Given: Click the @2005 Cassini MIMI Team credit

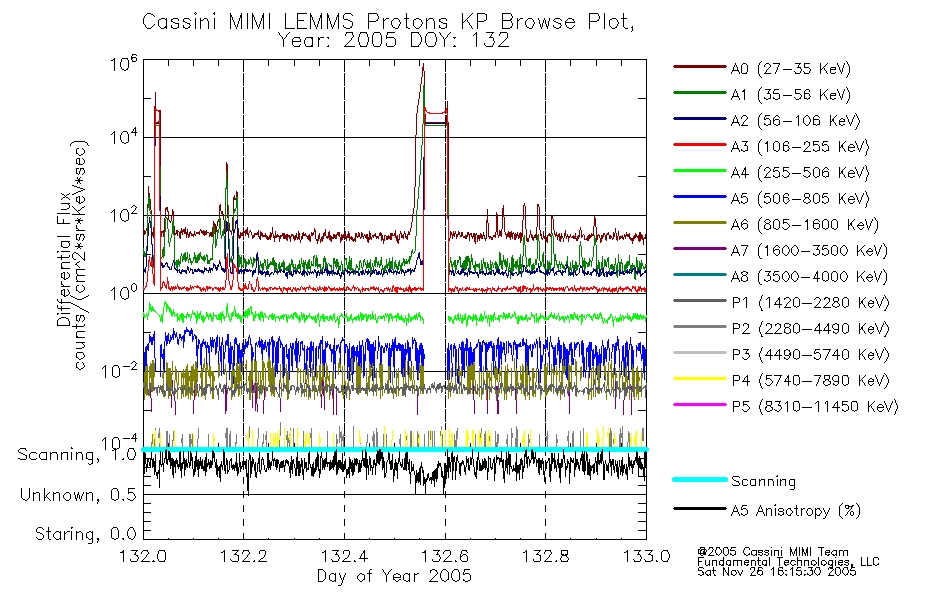Looking at the screenshot, I should (772, 552).
